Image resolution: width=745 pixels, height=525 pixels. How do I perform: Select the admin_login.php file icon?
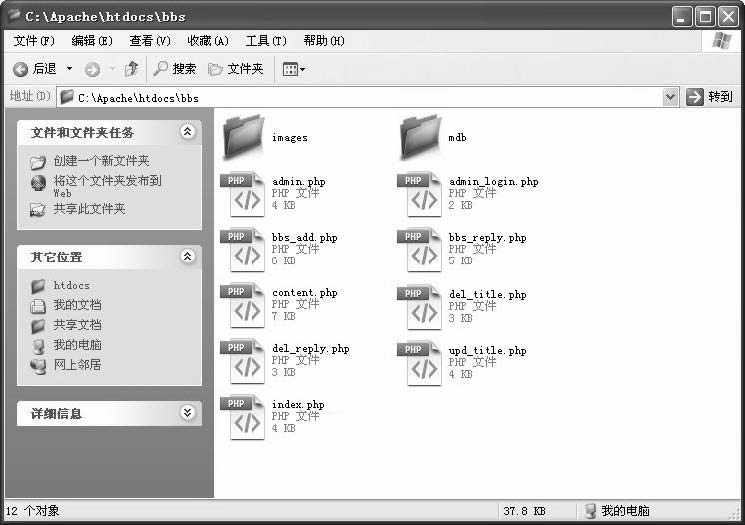[420, 194]
